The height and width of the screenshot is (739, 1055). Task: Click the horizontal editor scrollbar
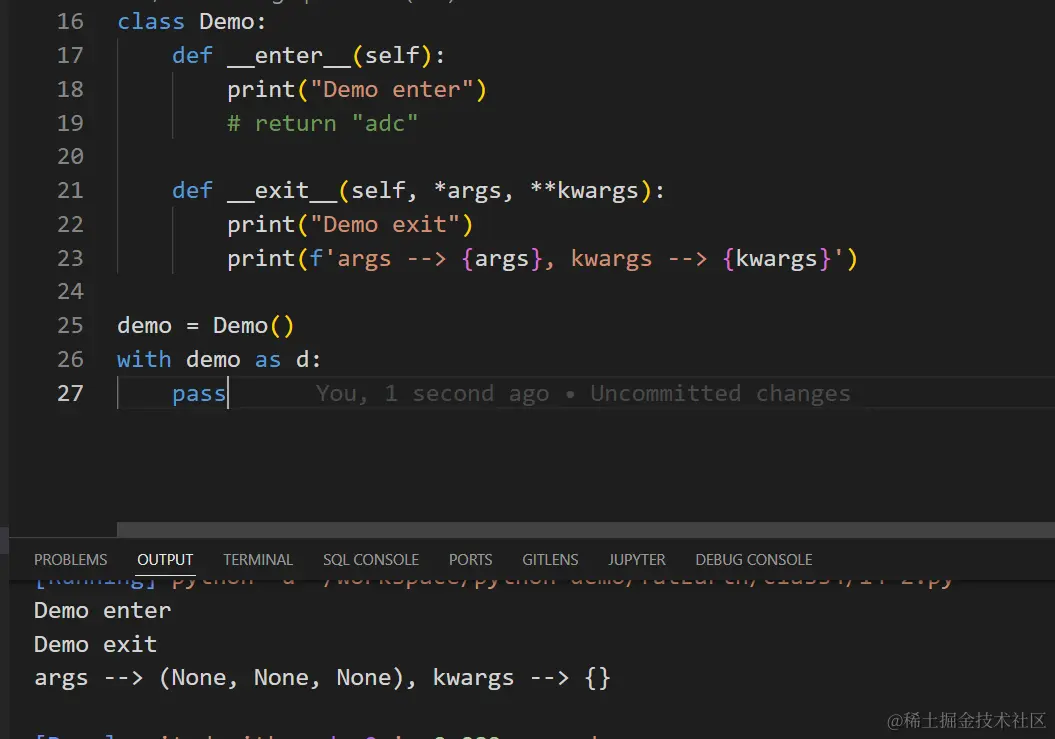[585, 530]
